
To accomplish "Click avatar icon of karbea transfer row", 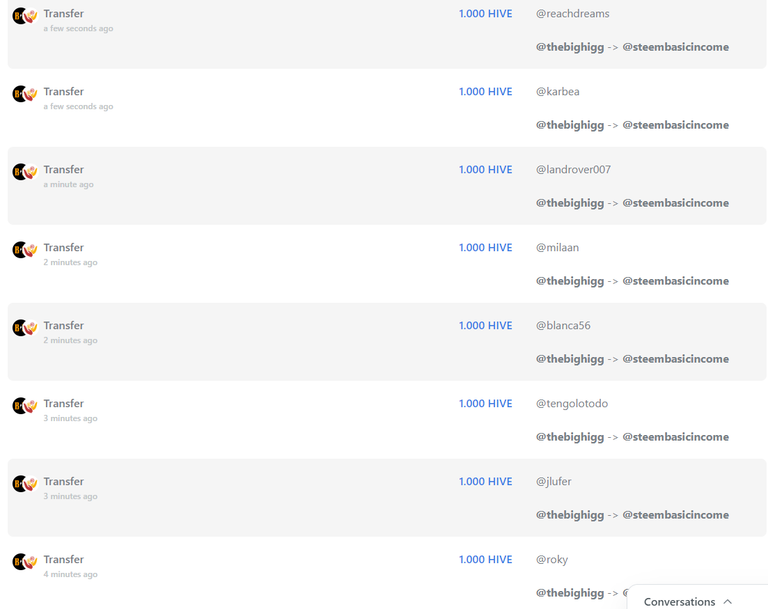I will pyautogui.click(x=25, y=94).
